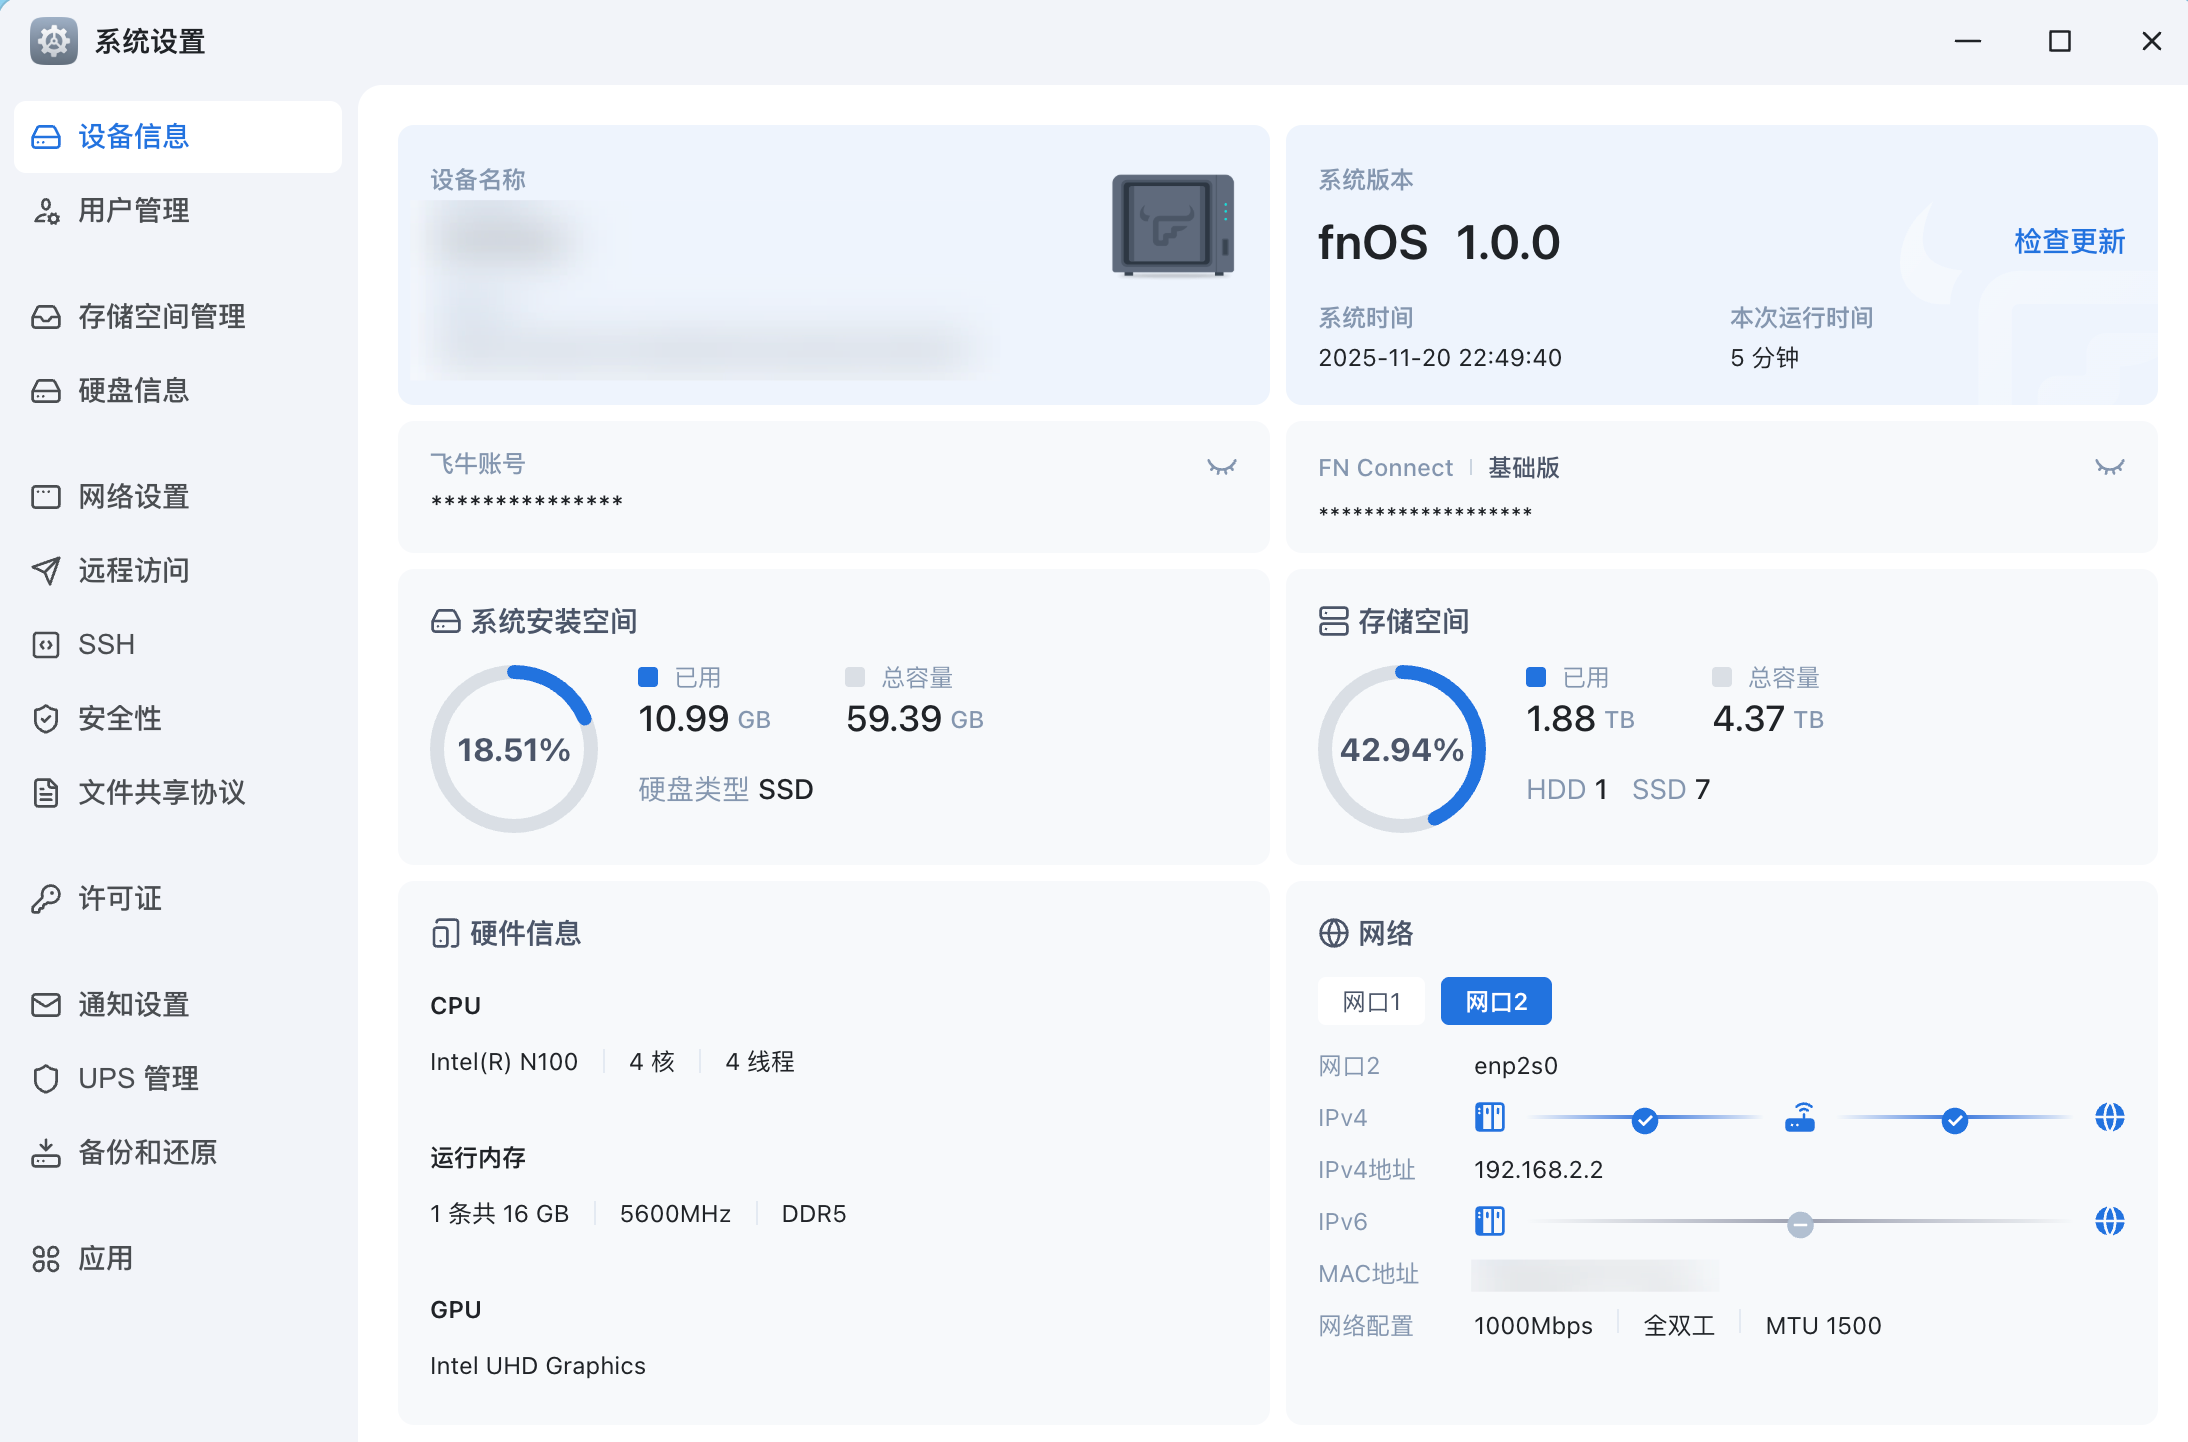Go to 硬盘信息 page
This screenshot has width=2188, height=1442.
click(x=133, y=390)
